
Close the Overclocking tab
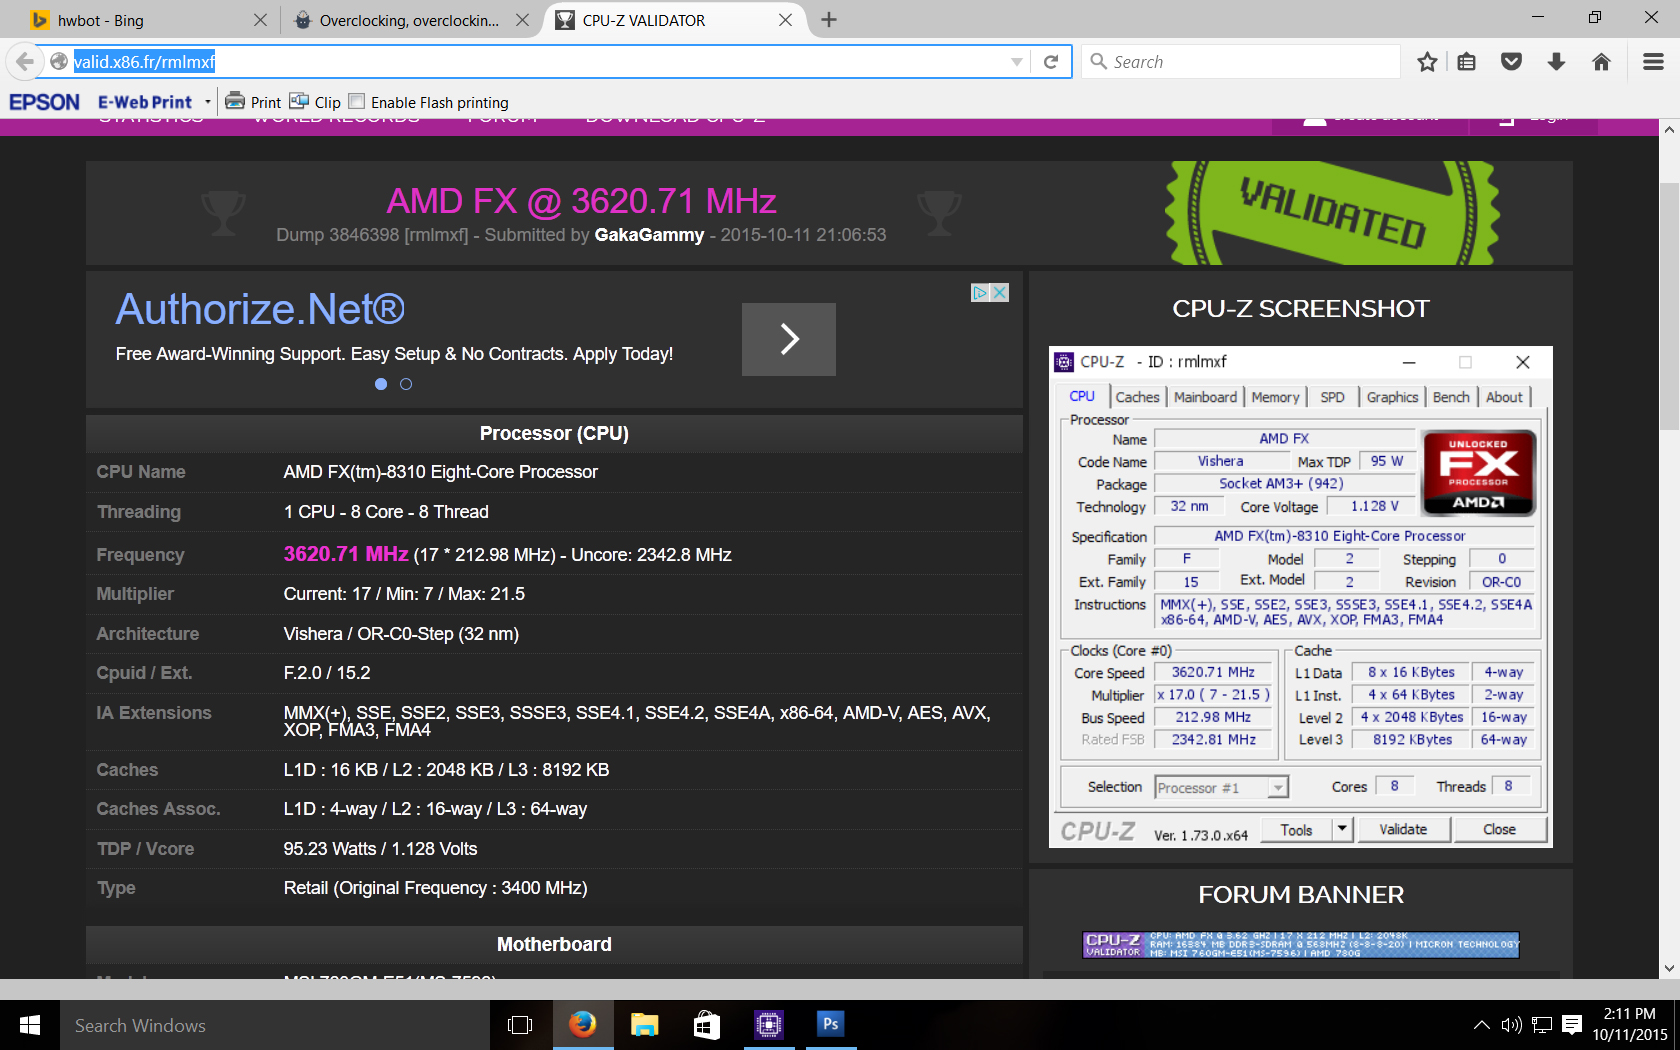coord(522,20)
